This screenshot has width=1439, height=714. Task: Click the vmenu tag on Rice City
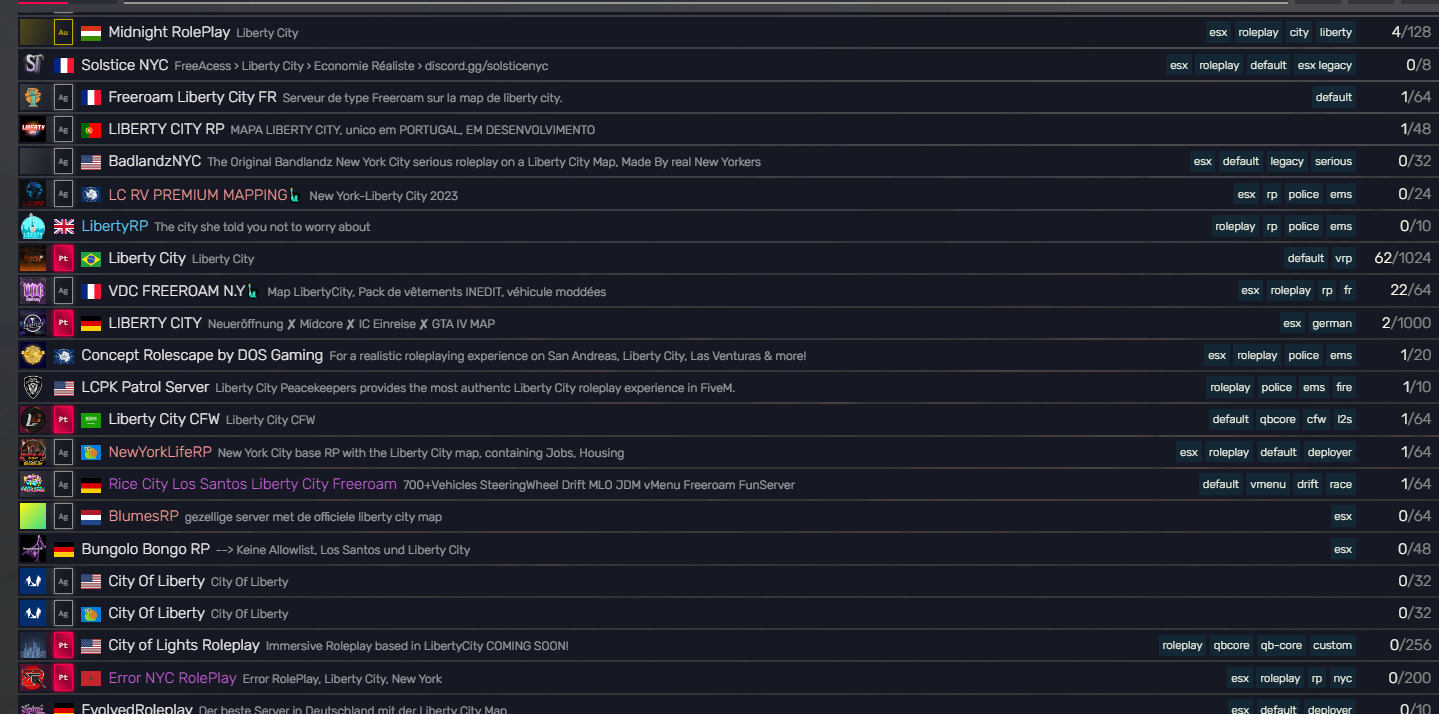pos(1268,484)
